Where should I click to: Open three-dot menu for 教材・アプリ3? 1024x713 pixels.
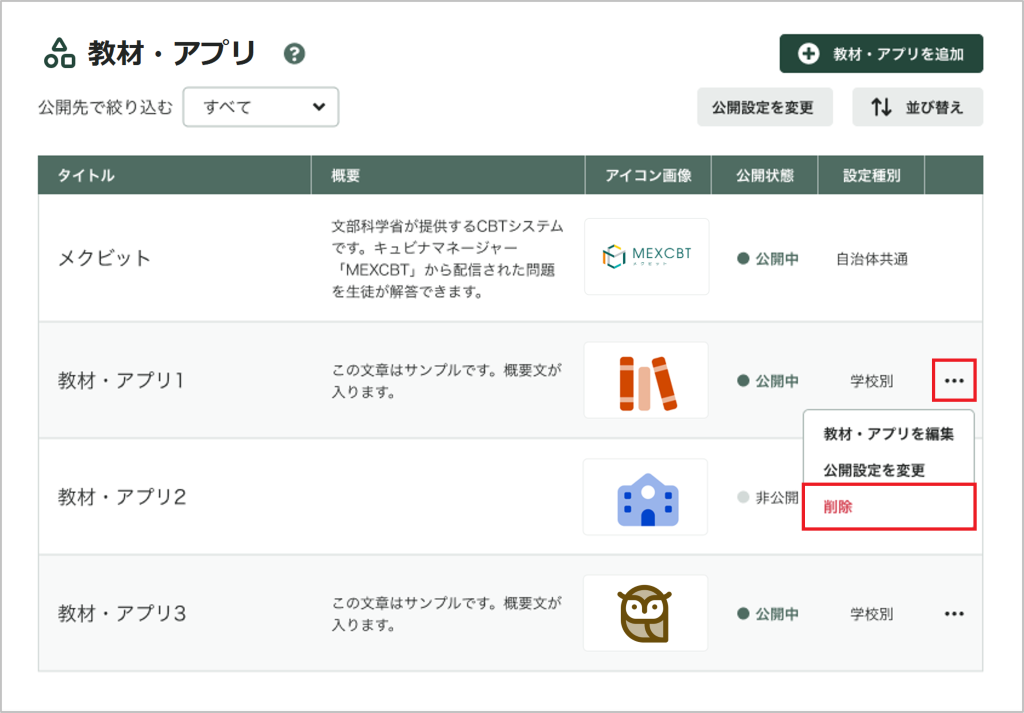pyautogui.click(x=954, y=614)
